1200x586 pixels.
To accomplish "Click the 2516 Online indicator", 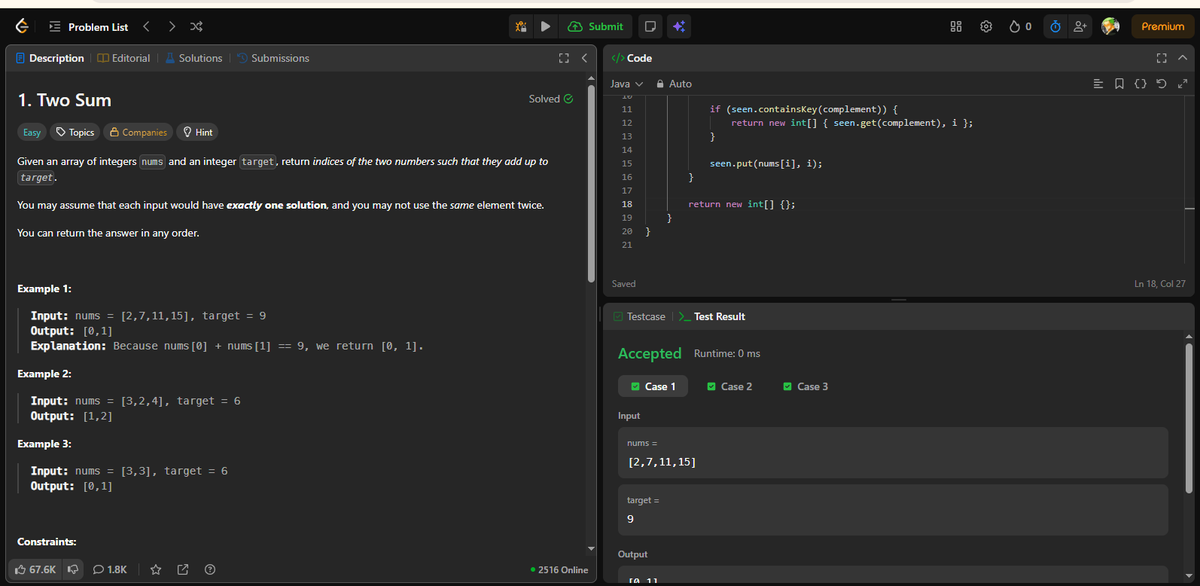I will [559, 569].
